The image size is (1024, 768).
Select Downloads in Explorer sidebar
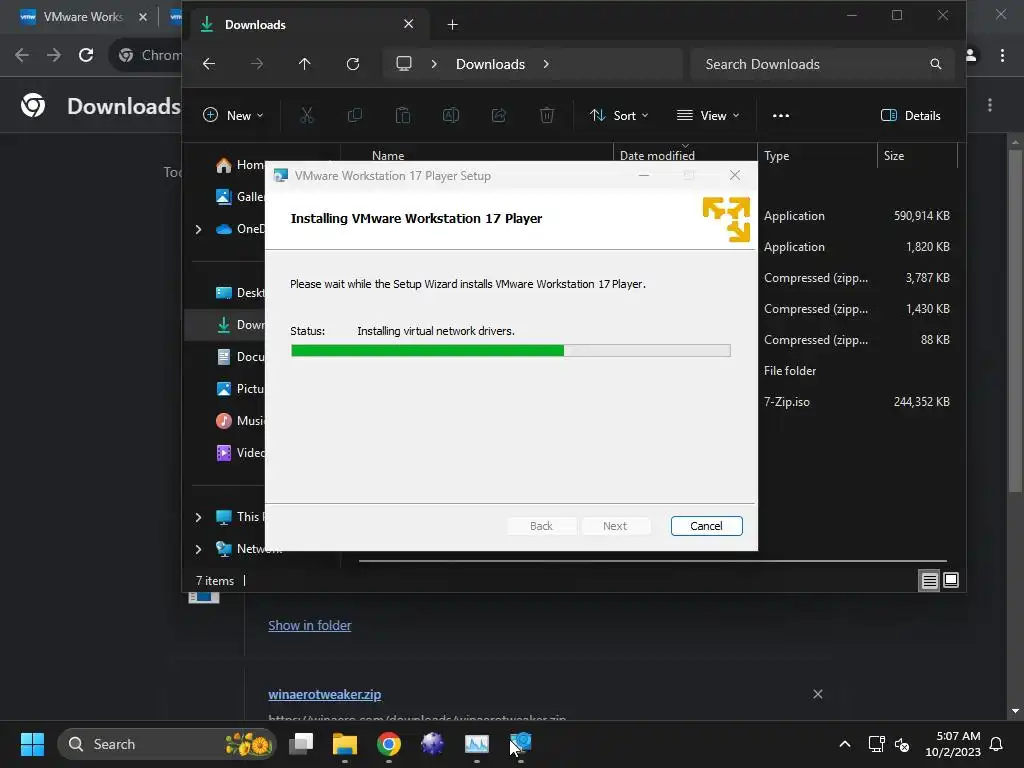(240, 325)
